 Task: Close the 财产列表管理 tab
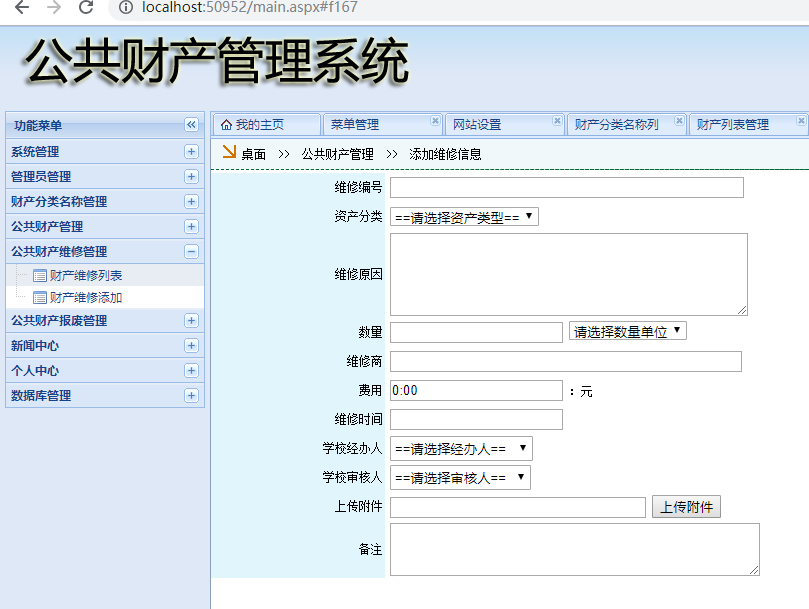(801, 120)
